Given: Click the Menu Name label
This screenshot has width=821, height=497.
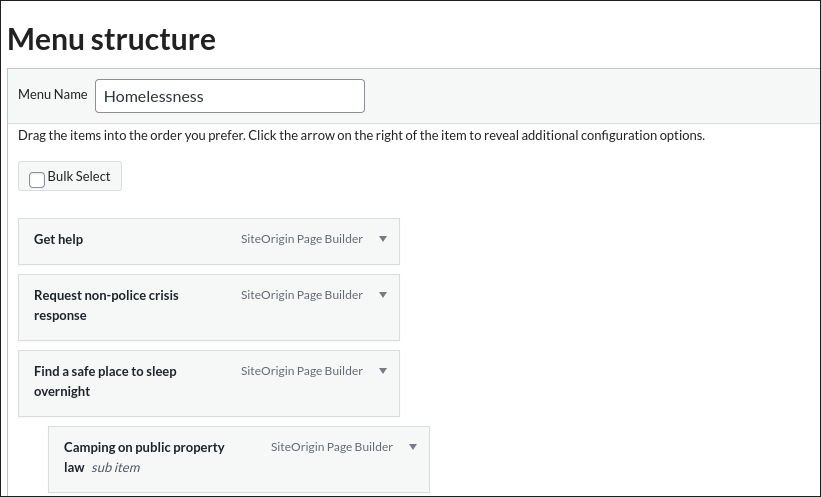Looking at the screenshot, I should point(52,94).
